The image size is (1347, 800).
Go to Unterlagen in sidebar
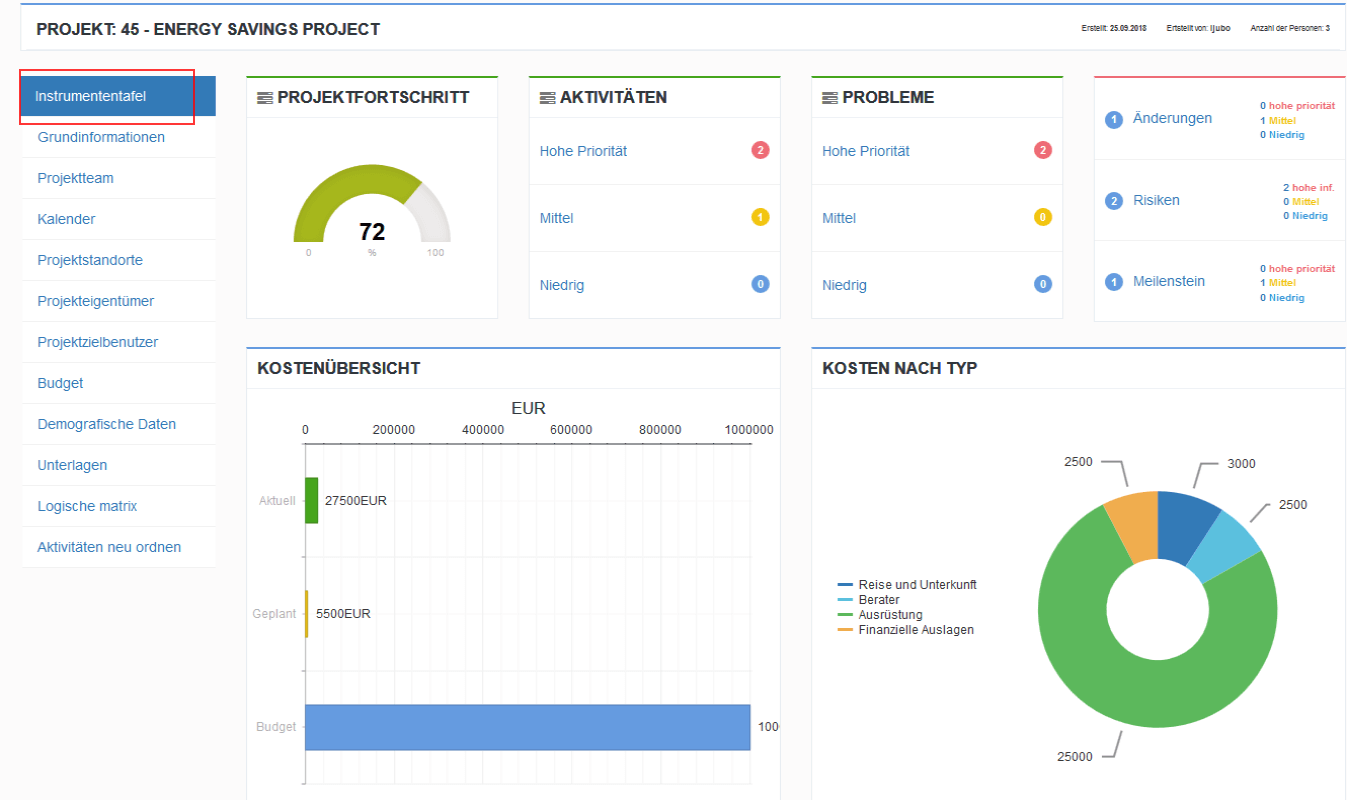coord(118,465)
